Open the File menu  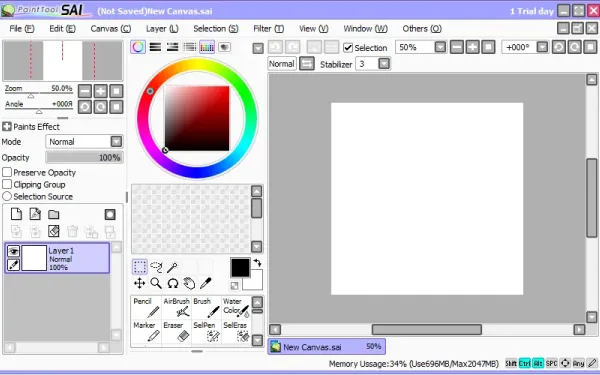[21, 29]
